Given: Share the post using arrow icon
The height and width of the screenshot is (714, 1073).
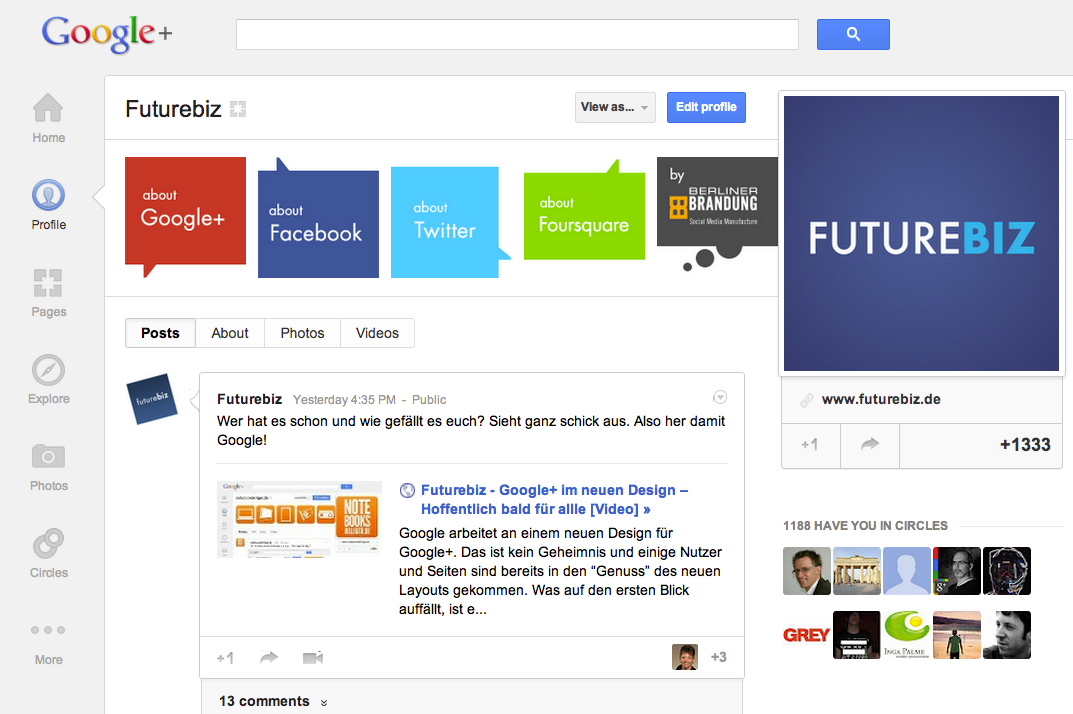Looking at the screenshot, I should pyautogui.click(x=269, y=658).
